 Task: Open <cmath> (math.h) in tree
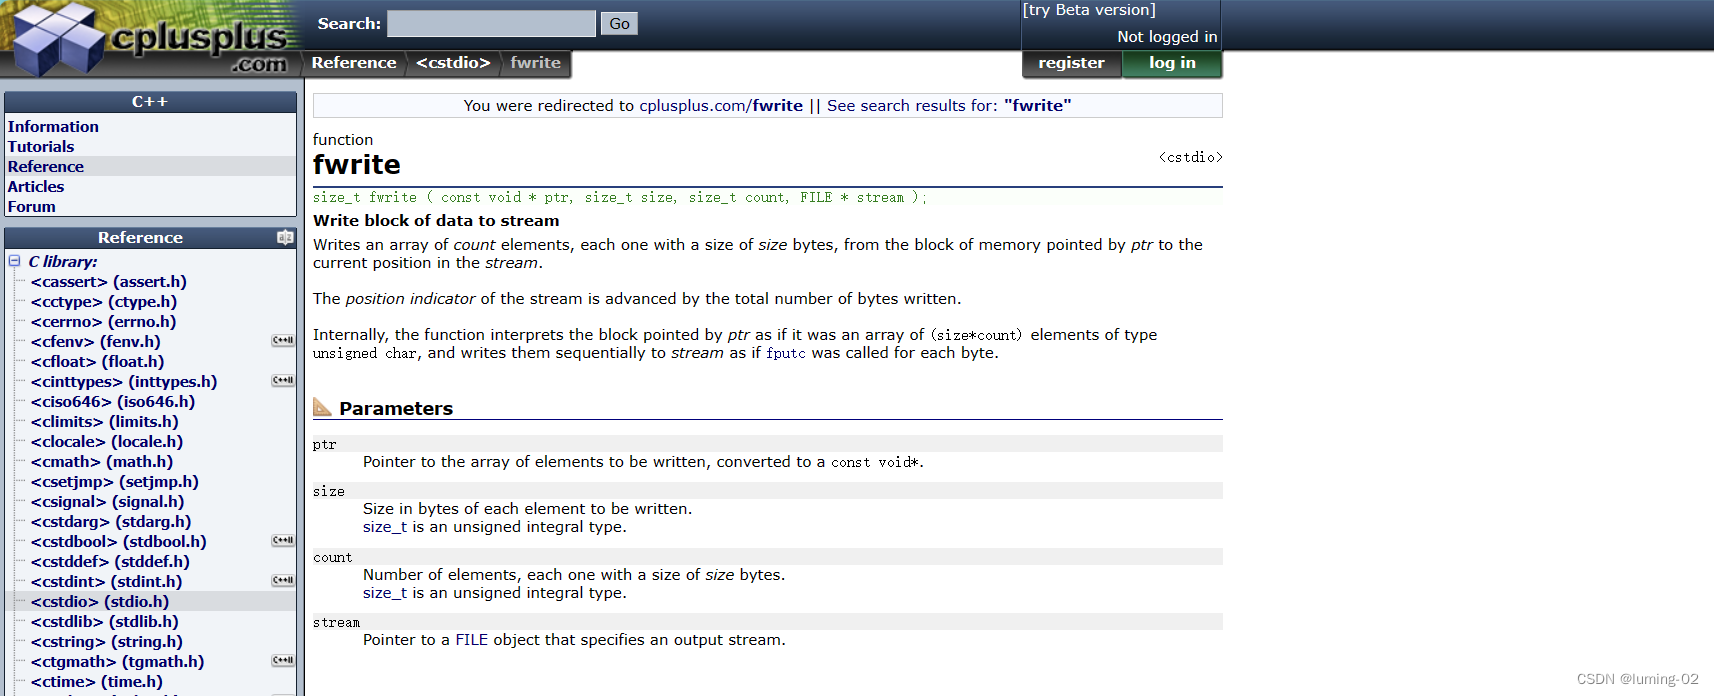tap(102, 462)
